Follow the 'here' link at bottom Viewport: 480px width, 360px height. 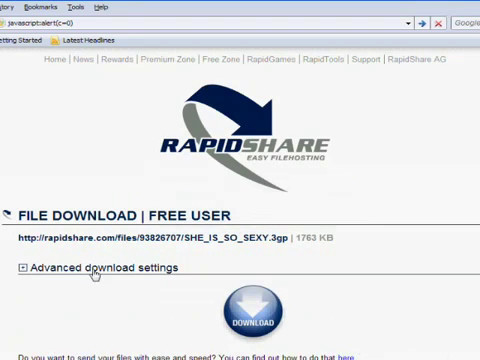click(x=346, y=357)
